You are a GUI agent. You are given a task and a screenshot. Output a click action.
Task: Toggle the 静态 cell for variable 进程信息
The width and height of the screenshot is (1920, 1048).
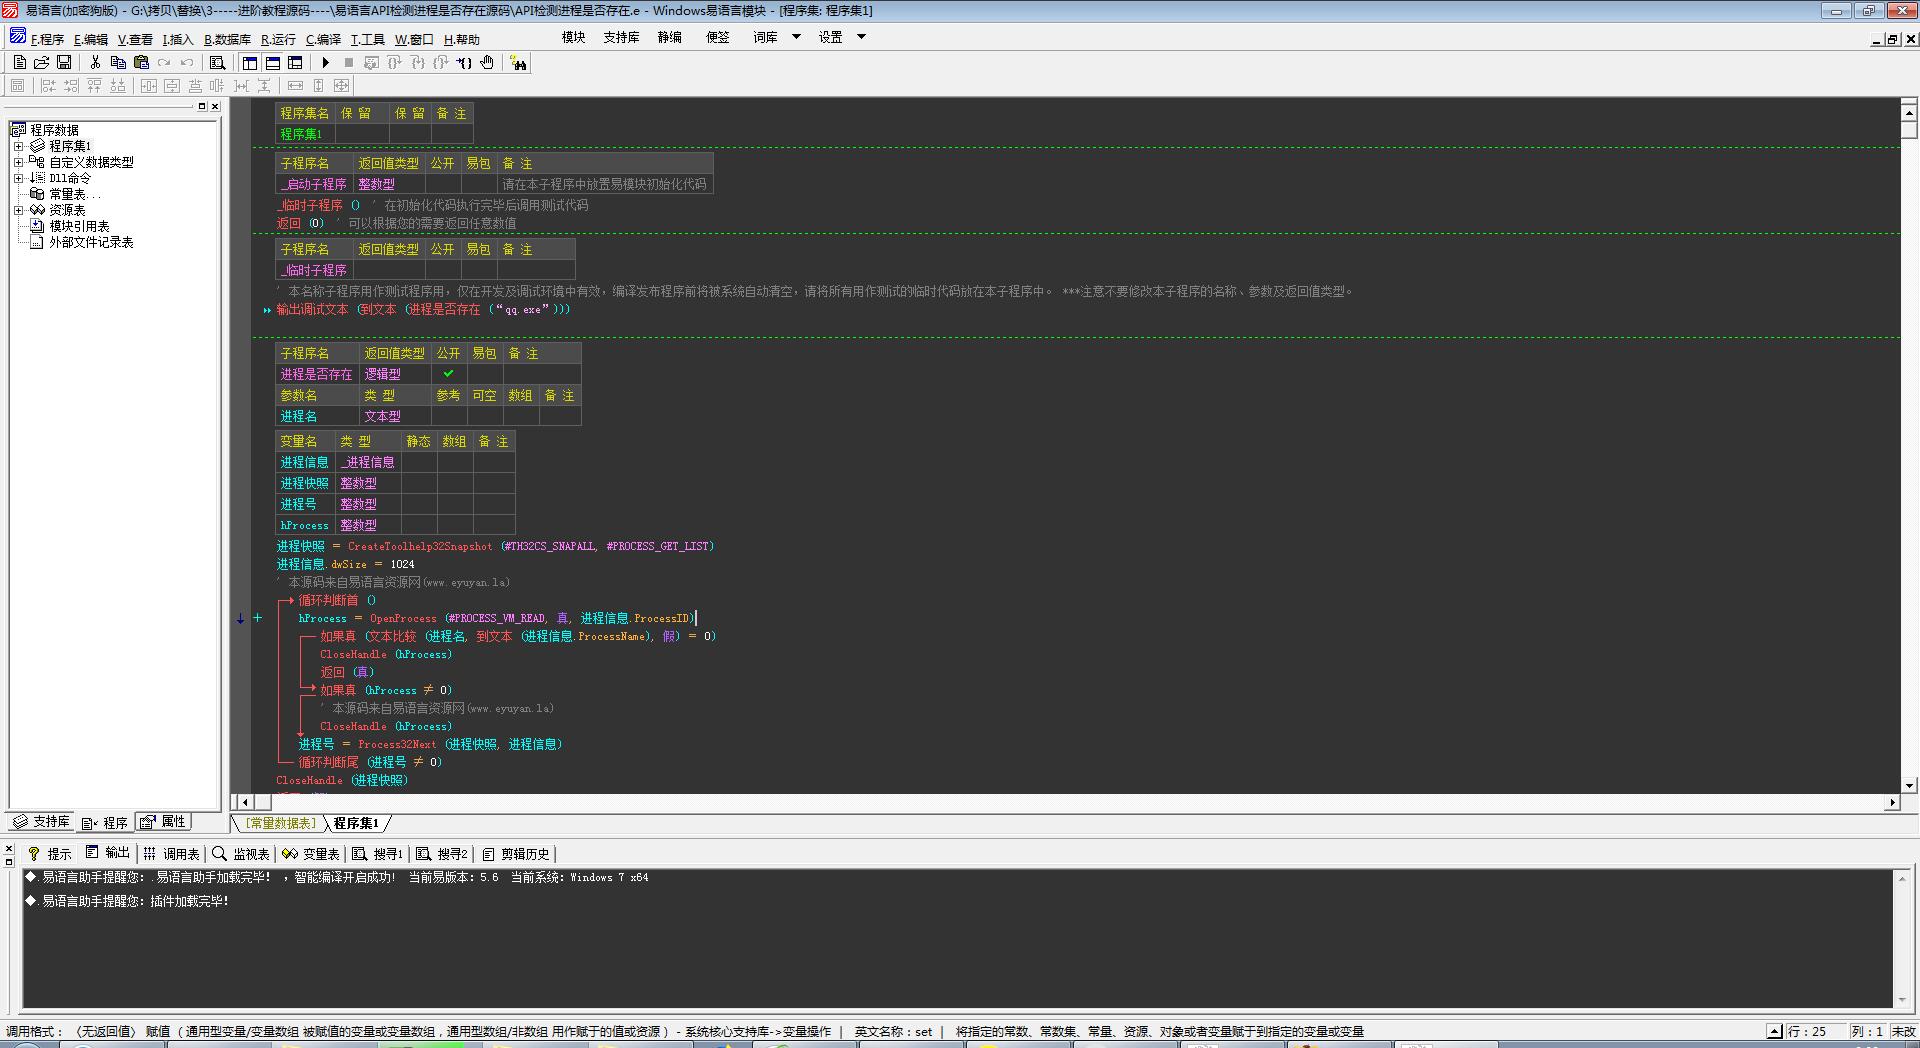[x=418, y=462]
